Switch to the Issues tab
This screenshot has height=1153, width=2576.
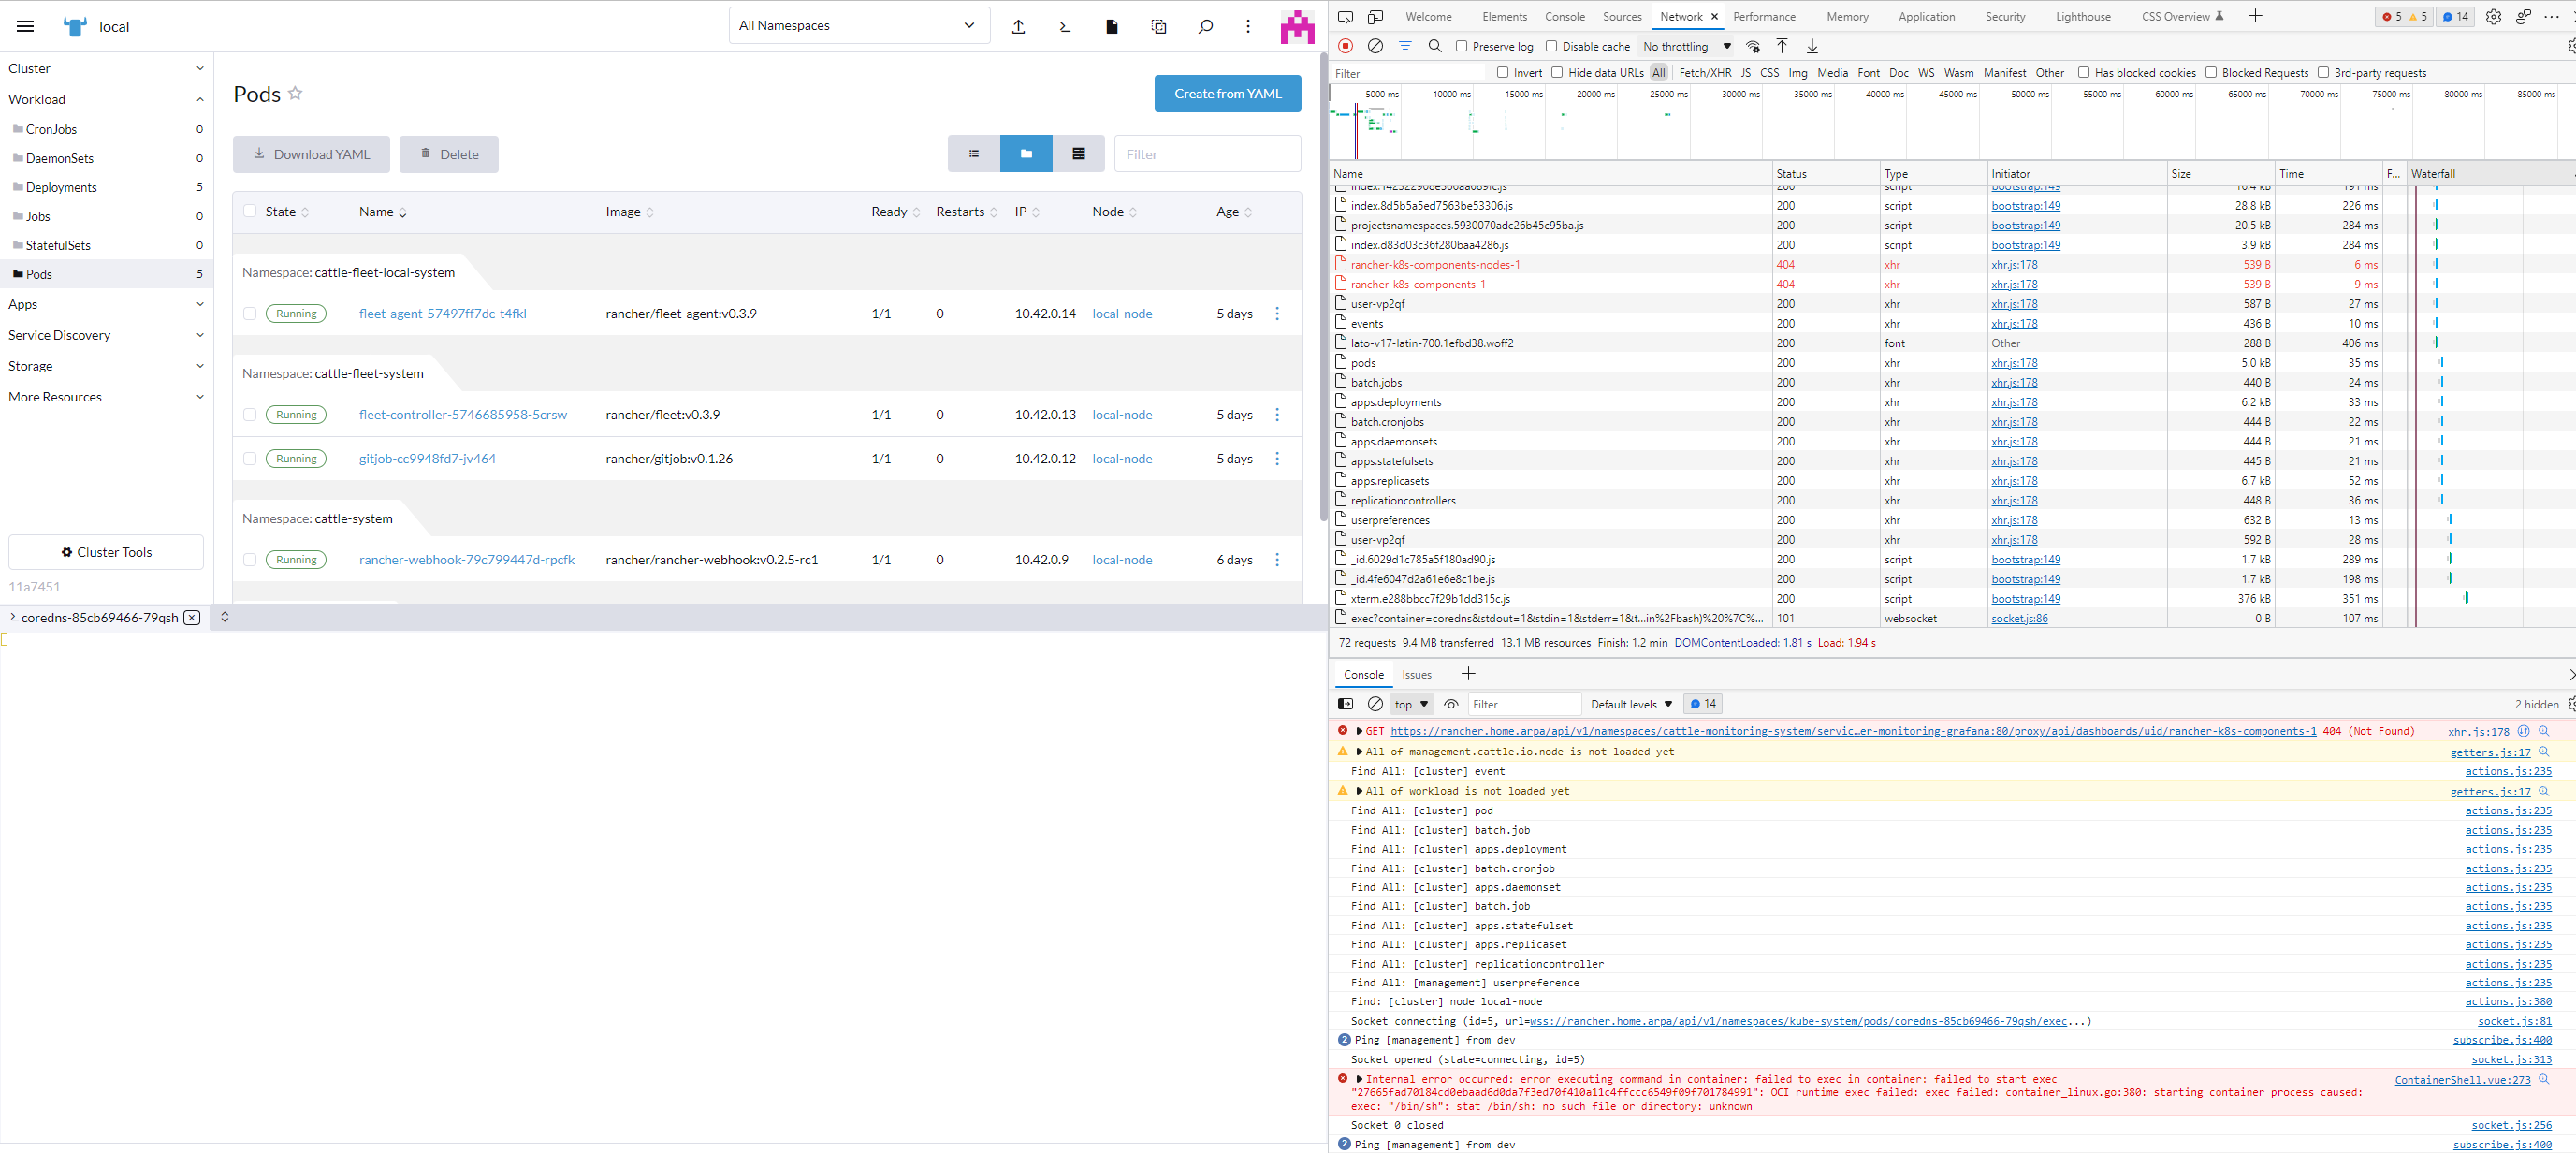coord(1416,674)
